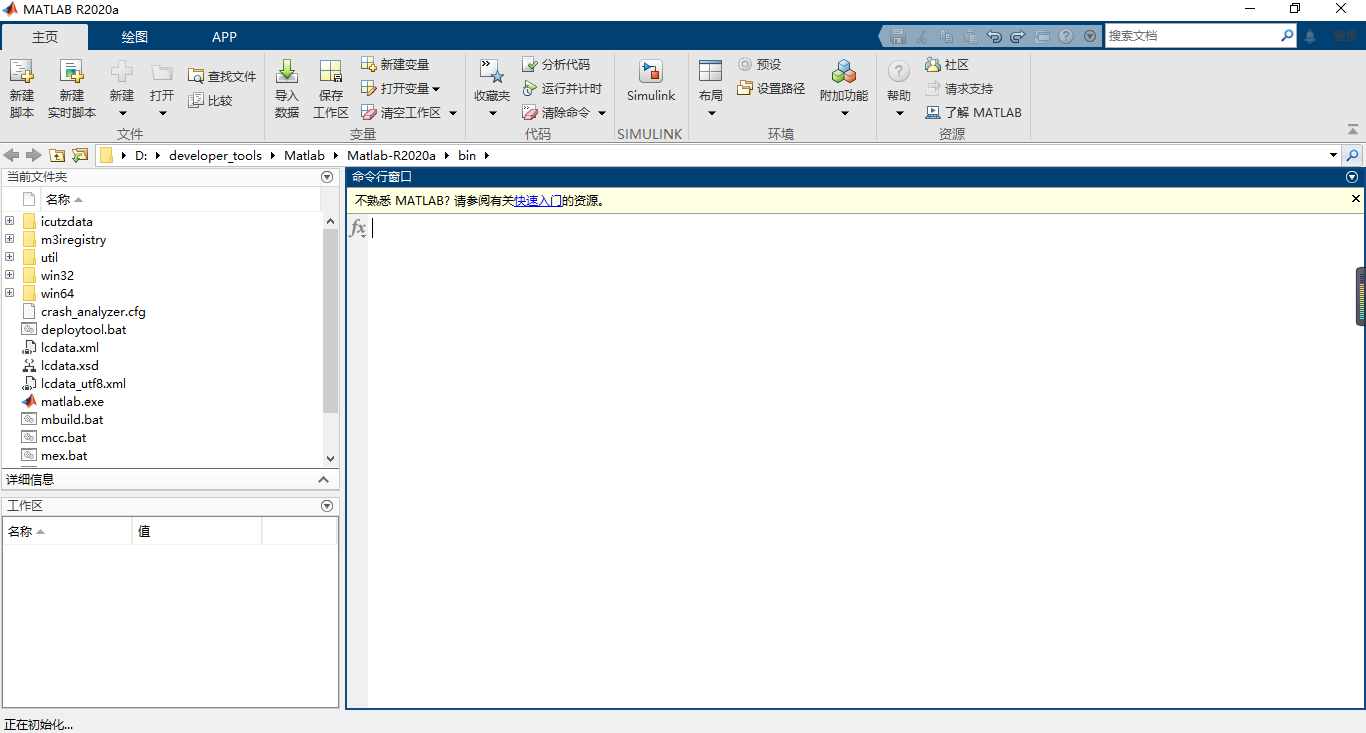This screenshot has height=733, width=1366.
Task: Click the 新建实时脚本 (New Live Script) icon
Action: click(x=71, y=72)
